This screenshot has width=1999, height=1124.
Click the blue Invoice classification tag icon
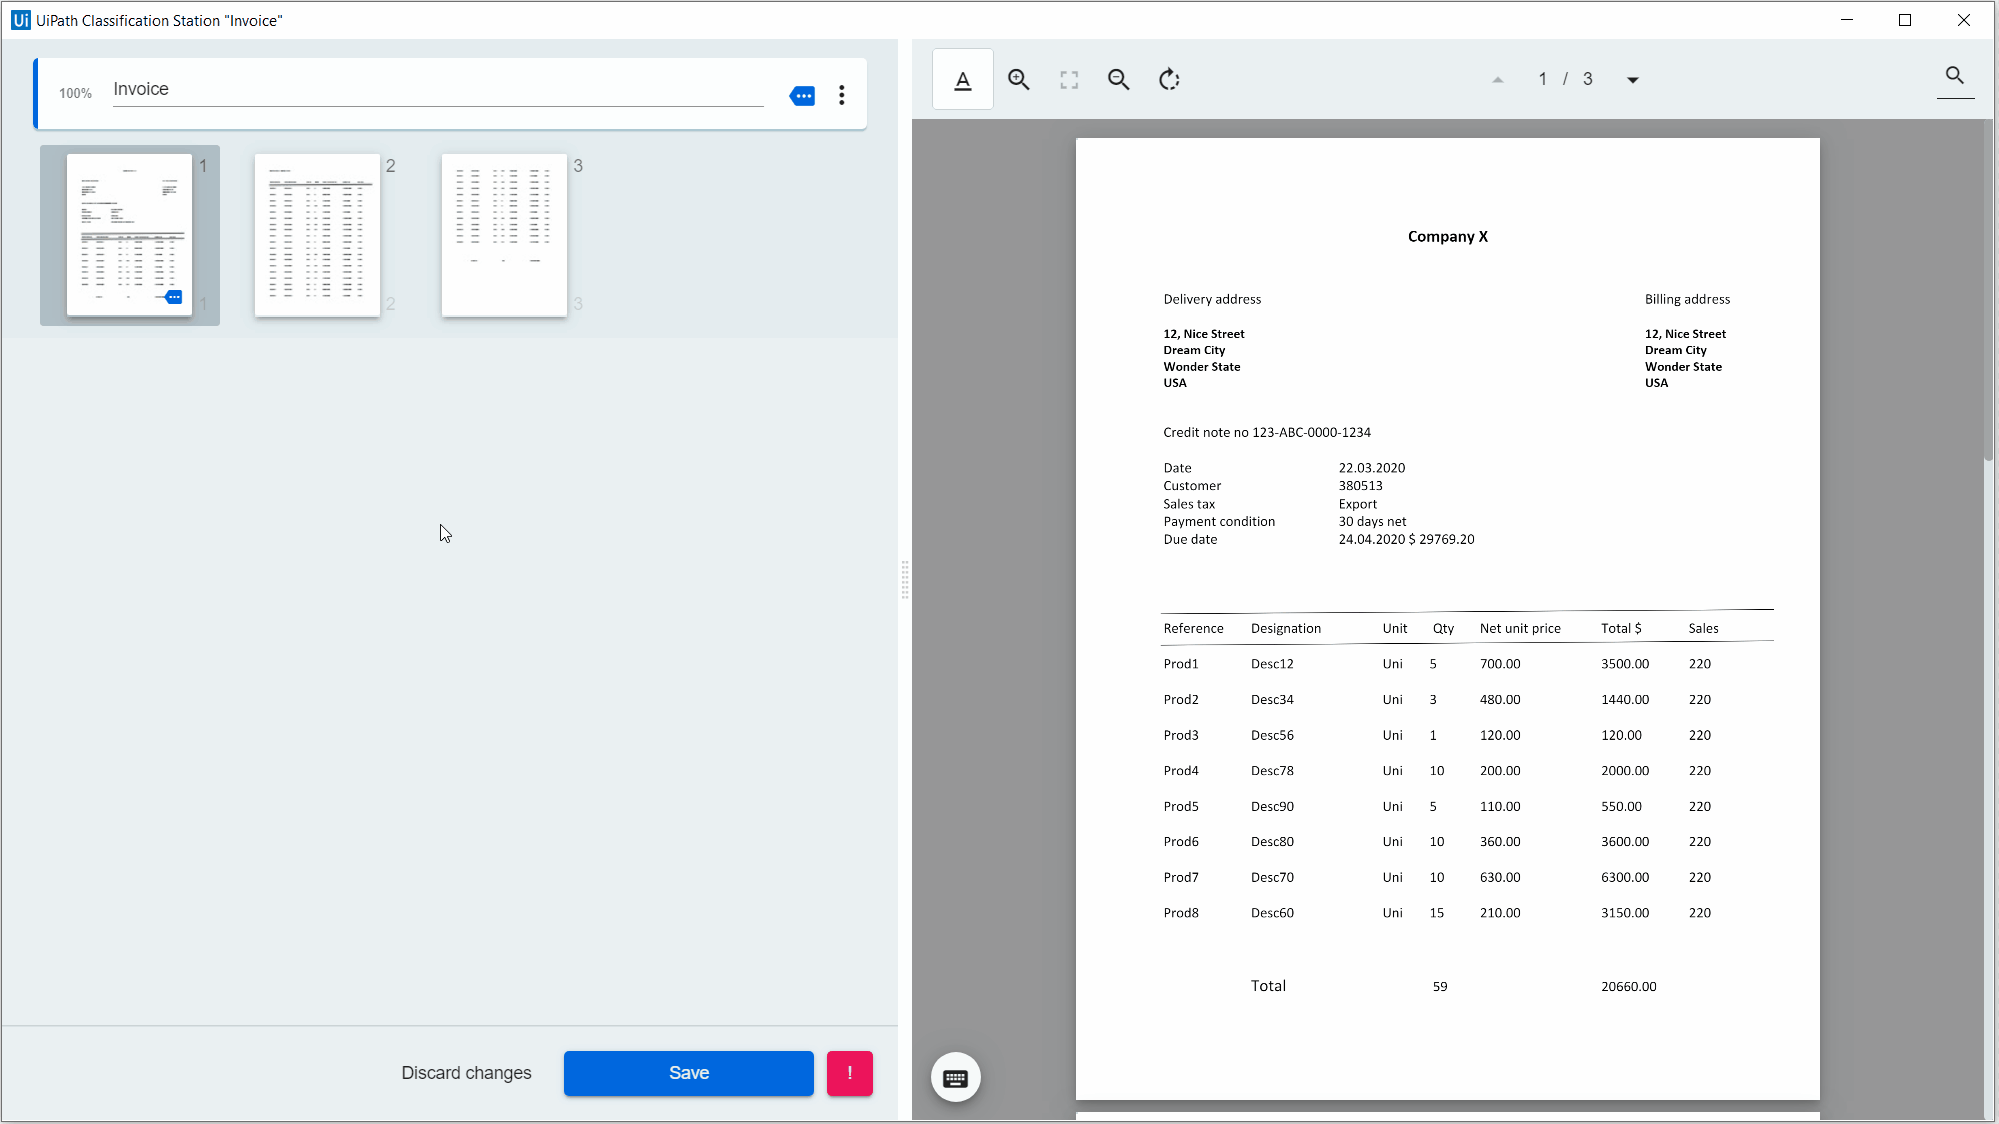tap(802, 96)
